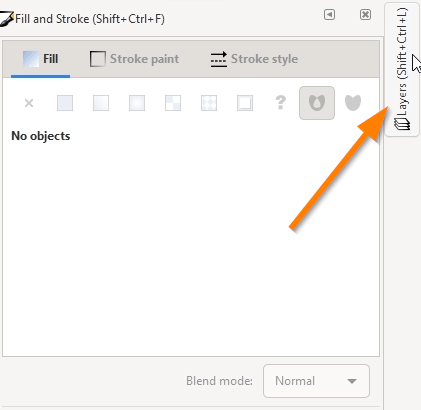
Task: Select the Fill tab
Action: (x=40, y=59)
